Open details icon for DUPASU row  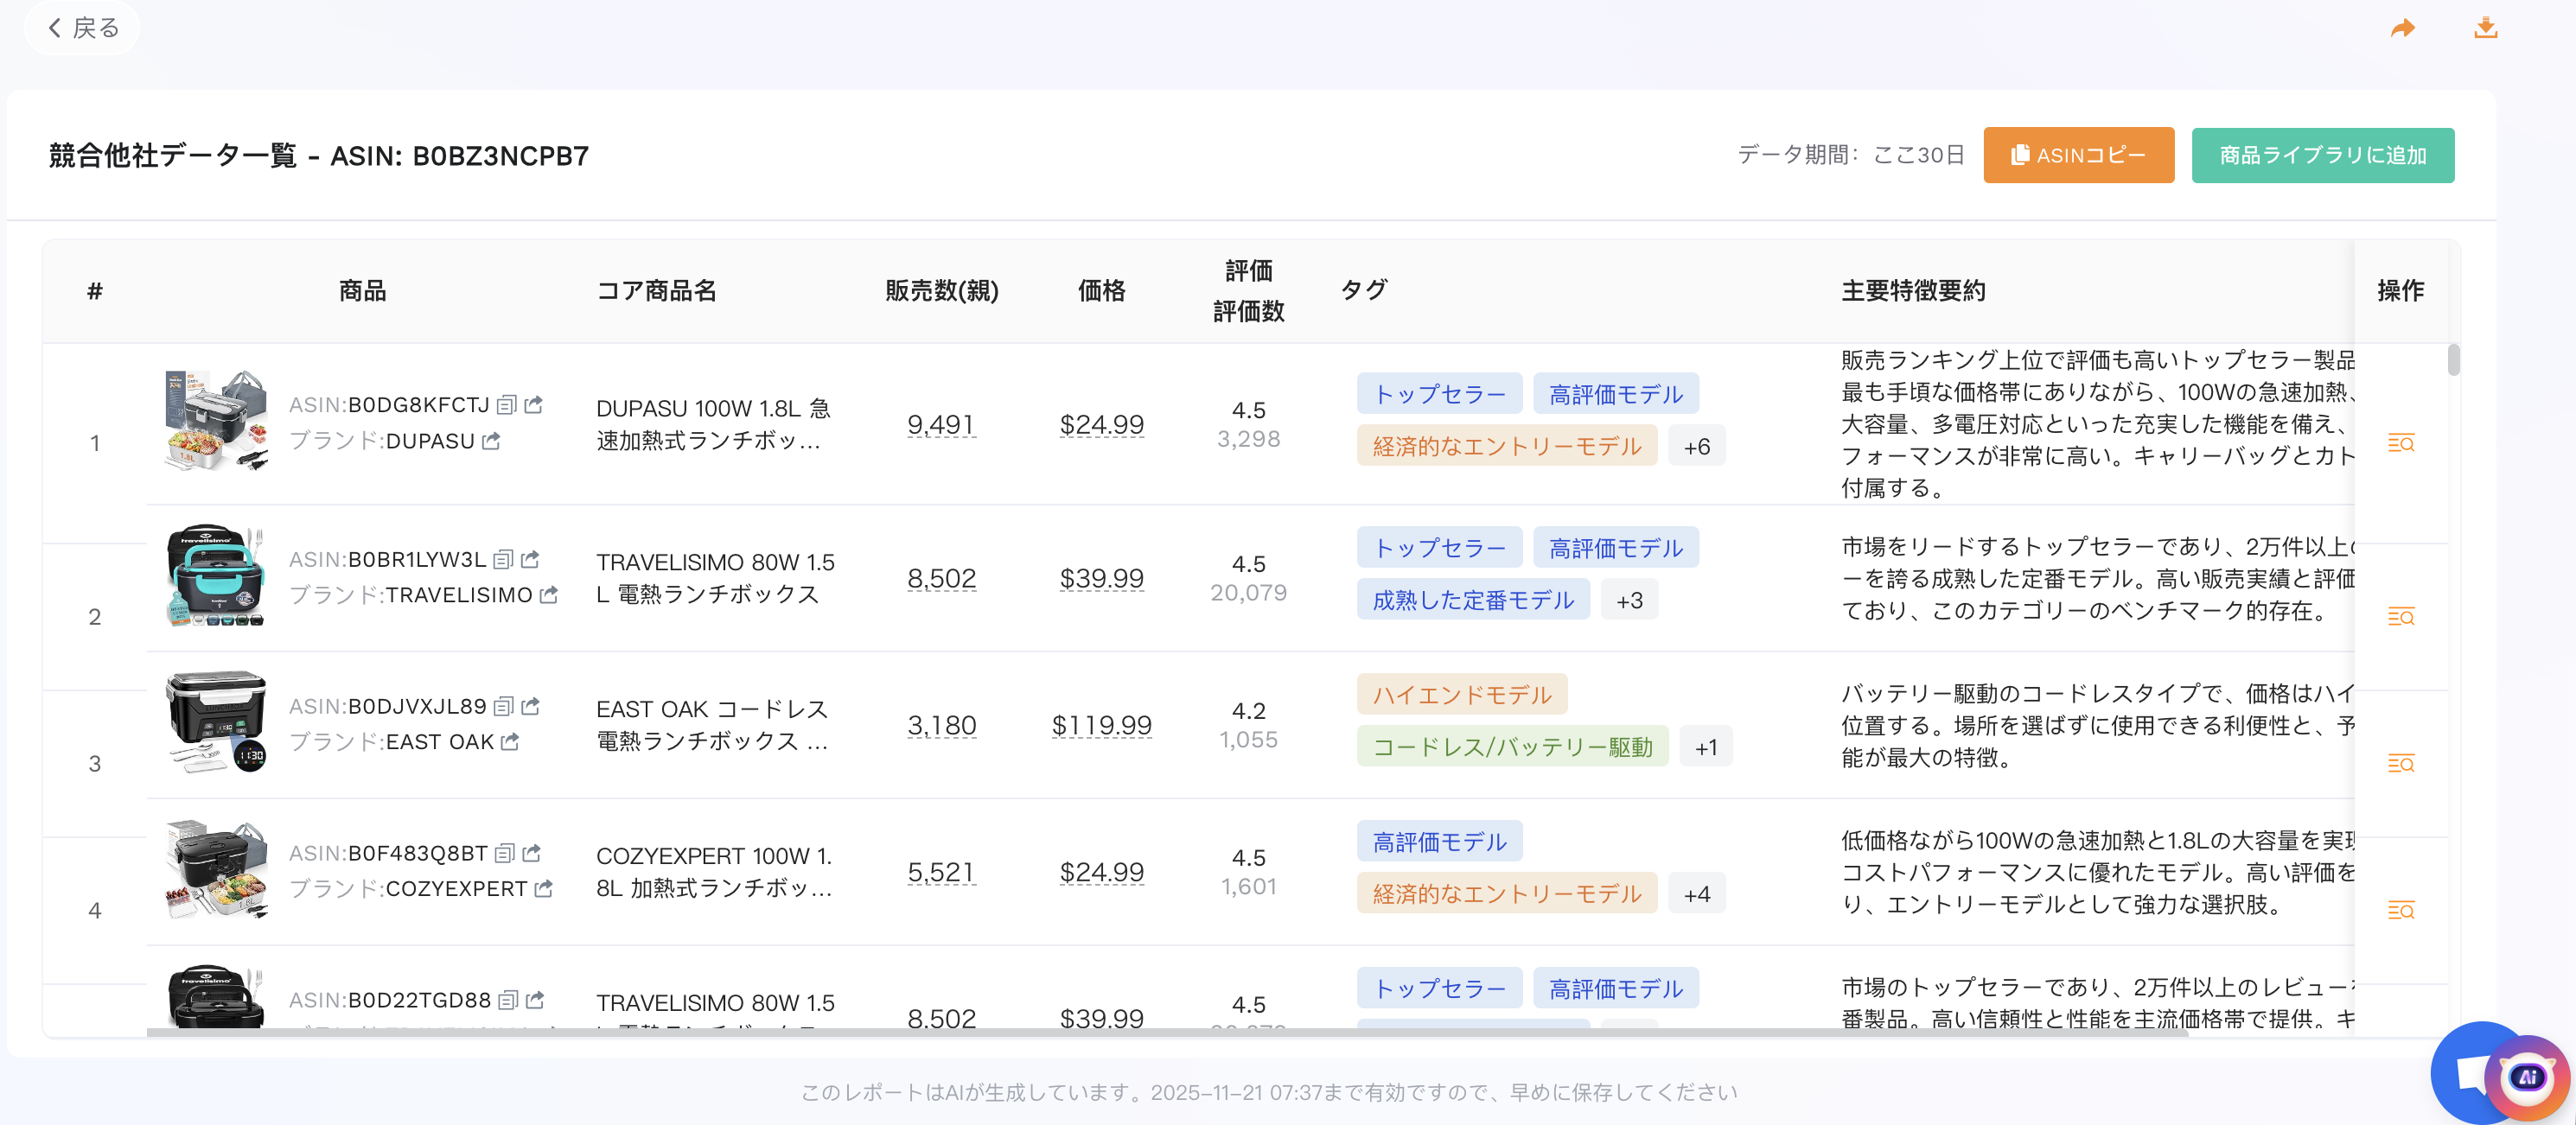2401,443
